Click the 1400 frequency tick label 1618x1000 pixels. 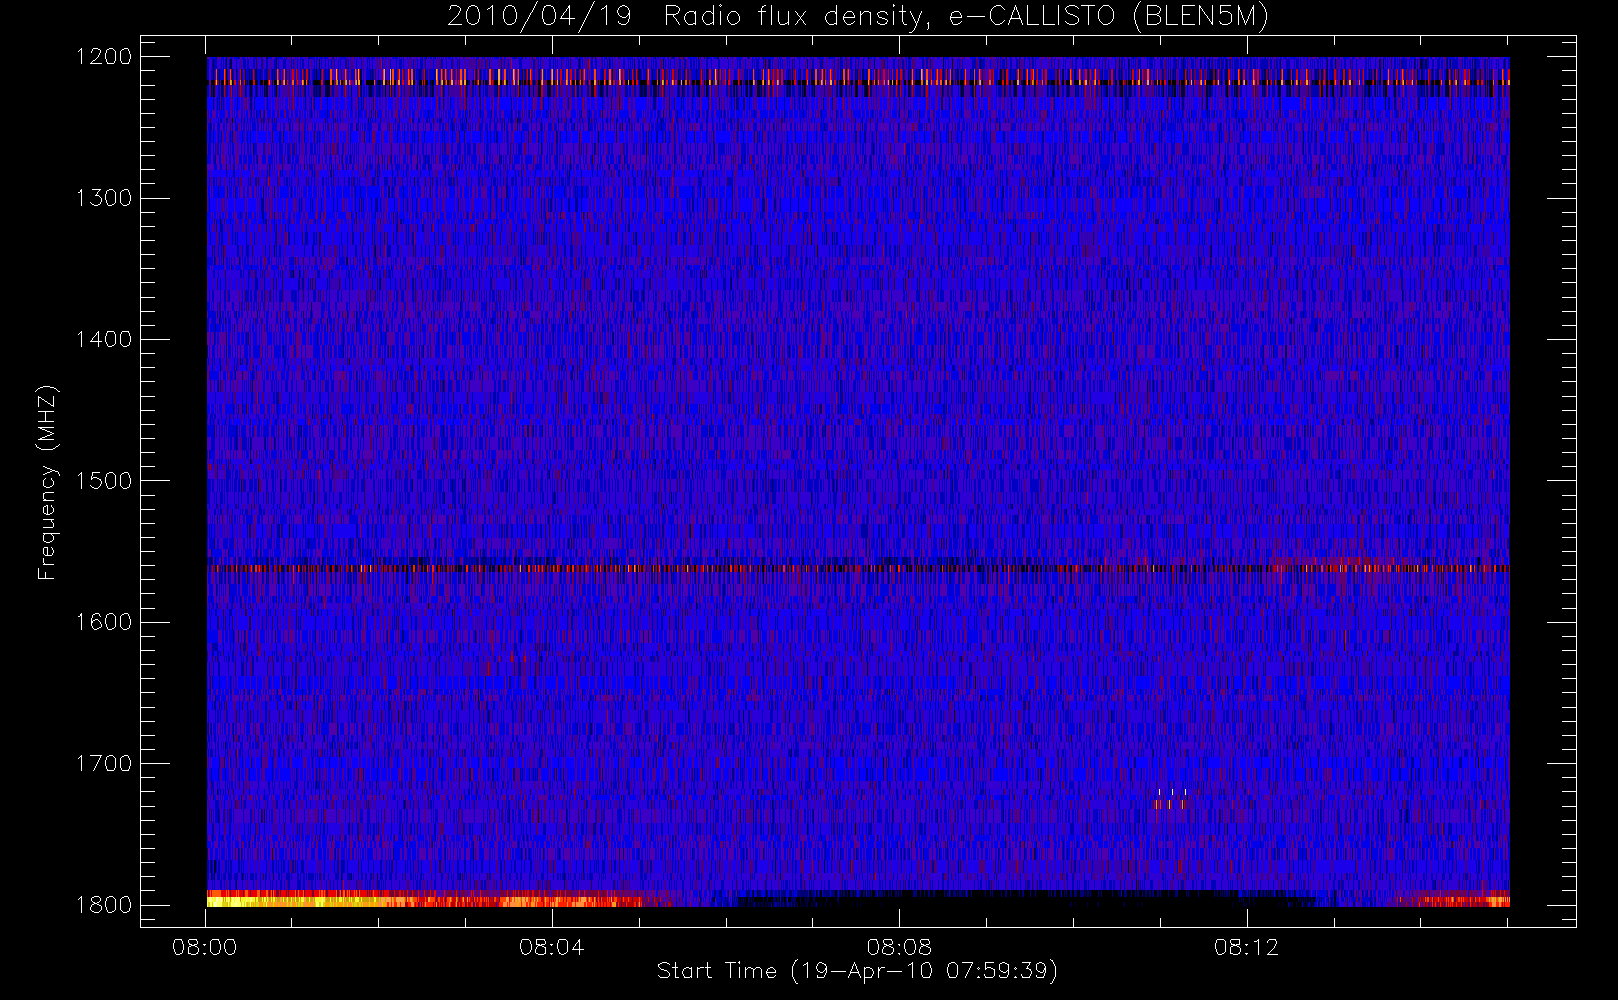coord(104,340)
